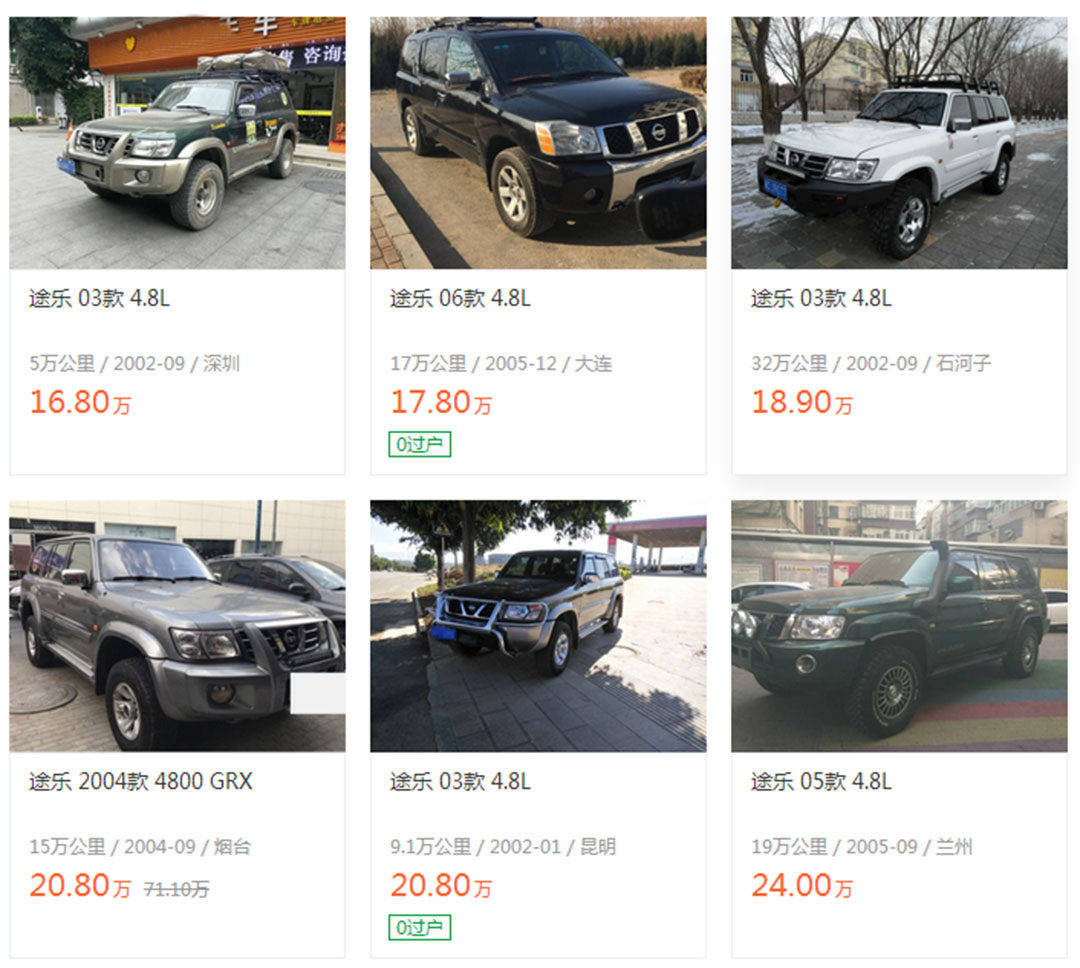The height and width of the screenshot is (968, 1080).
Task: Click the 0过户 tag on the Dalian listing
Action: [x=419, y=444]
